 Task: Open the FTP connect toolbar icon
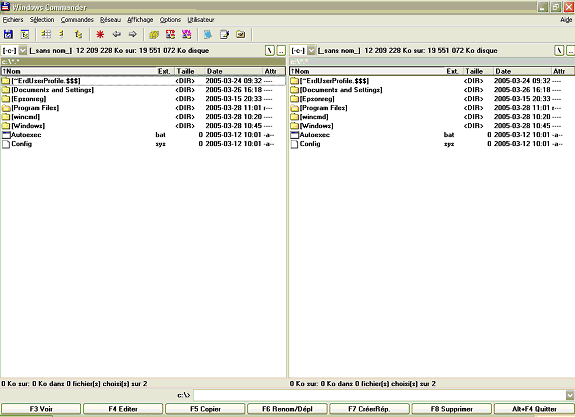pos(170,34)
